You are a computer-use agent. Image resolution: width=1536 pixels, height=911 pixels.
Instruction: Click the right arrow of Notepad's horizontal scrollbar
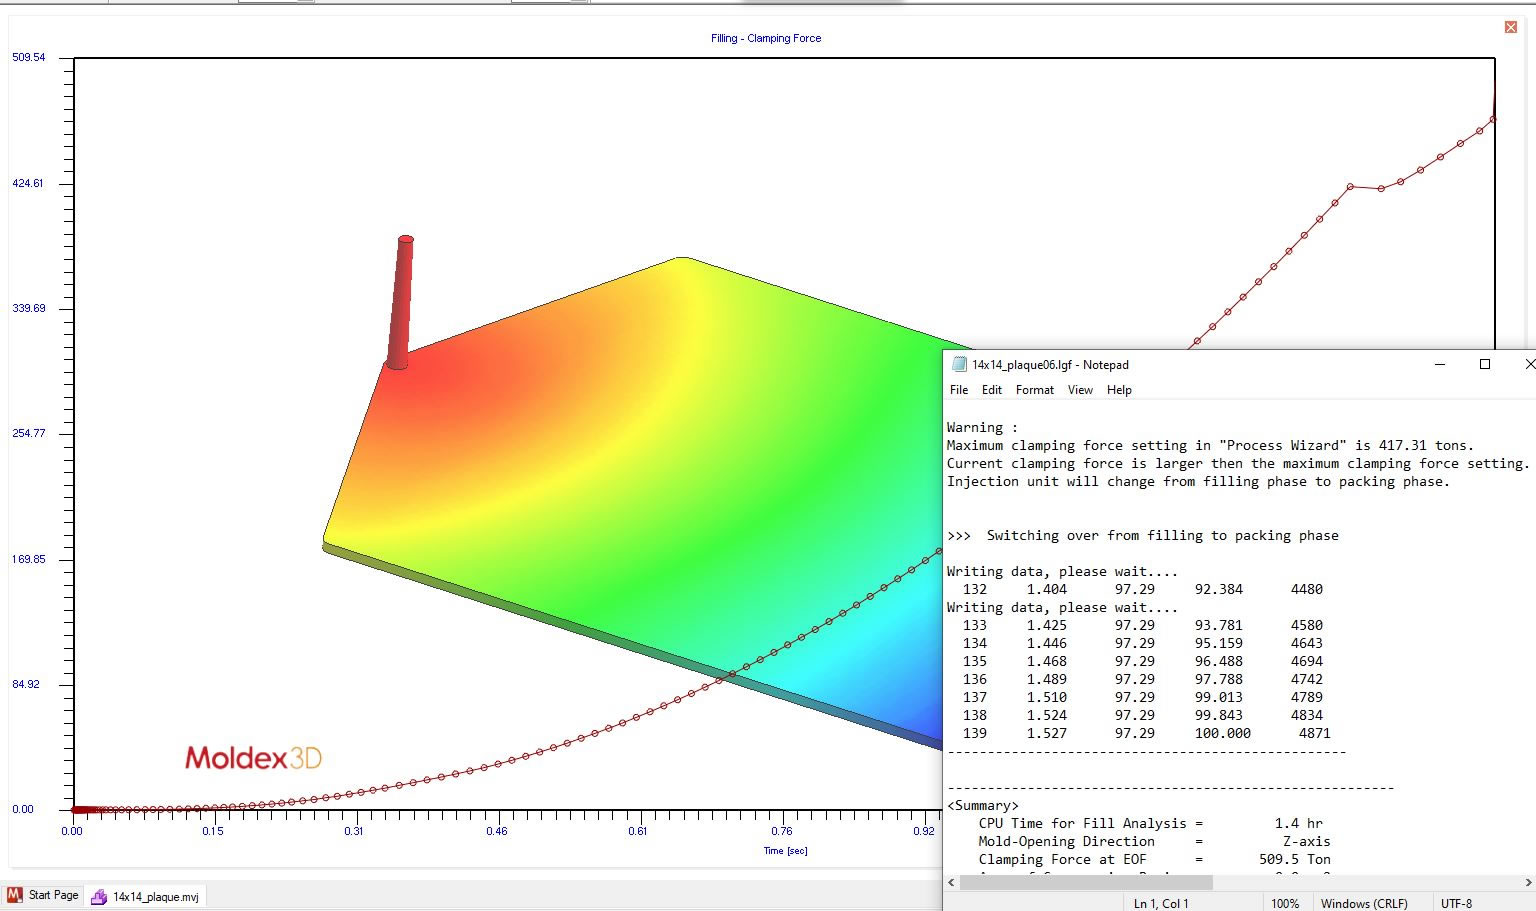(x=1529, y=883)
